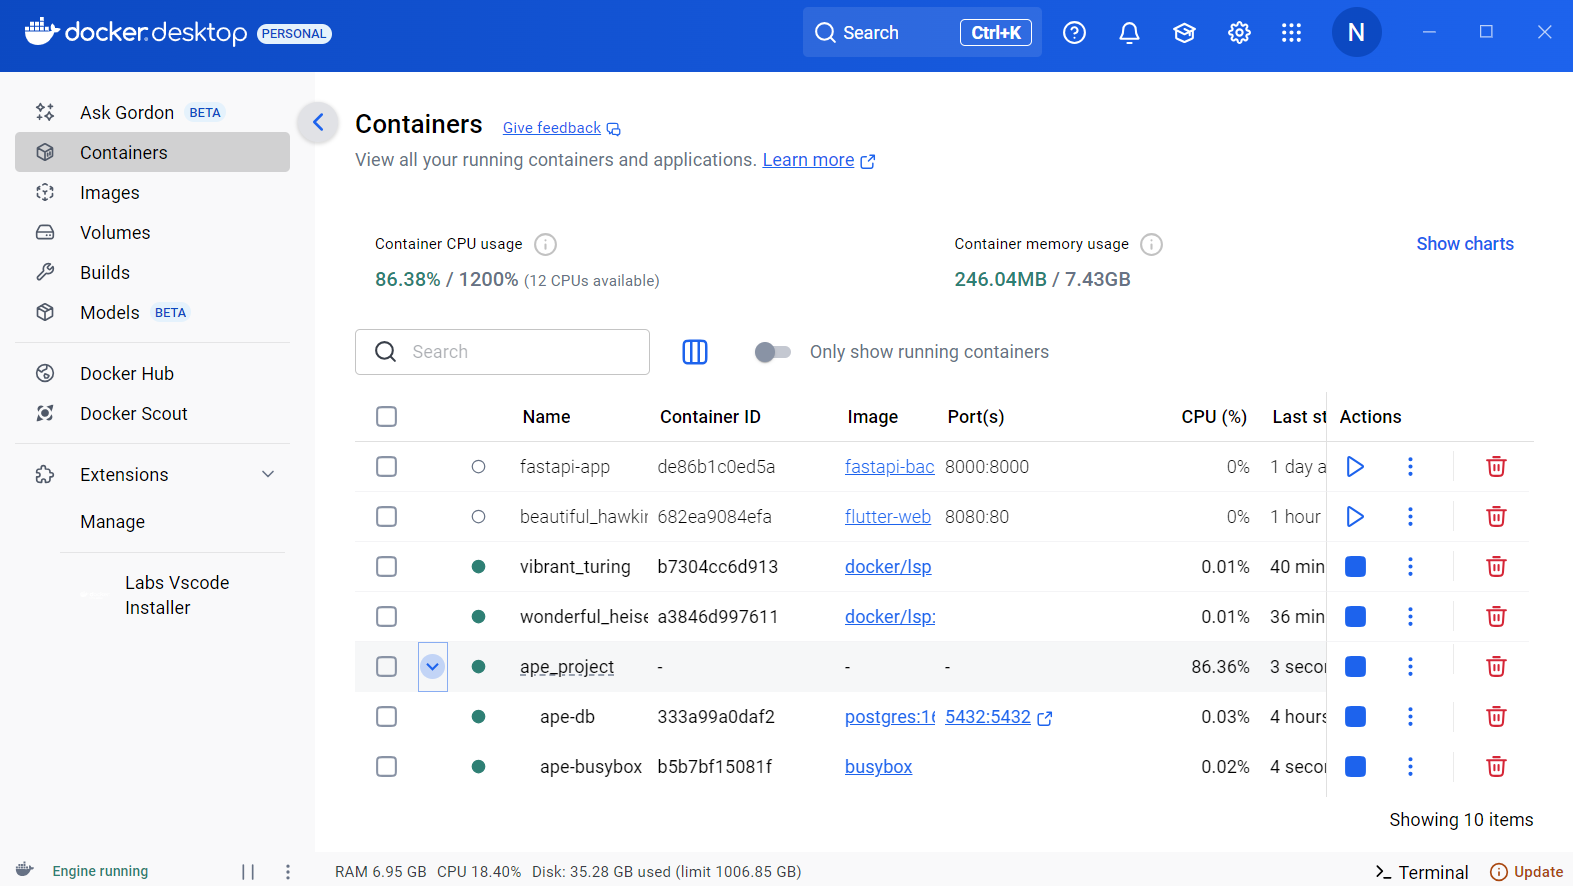This screenshot has width=1573, height=886.
Task: Check the vibrant_turing row checkbox
Action: click(x=386, y=566)
